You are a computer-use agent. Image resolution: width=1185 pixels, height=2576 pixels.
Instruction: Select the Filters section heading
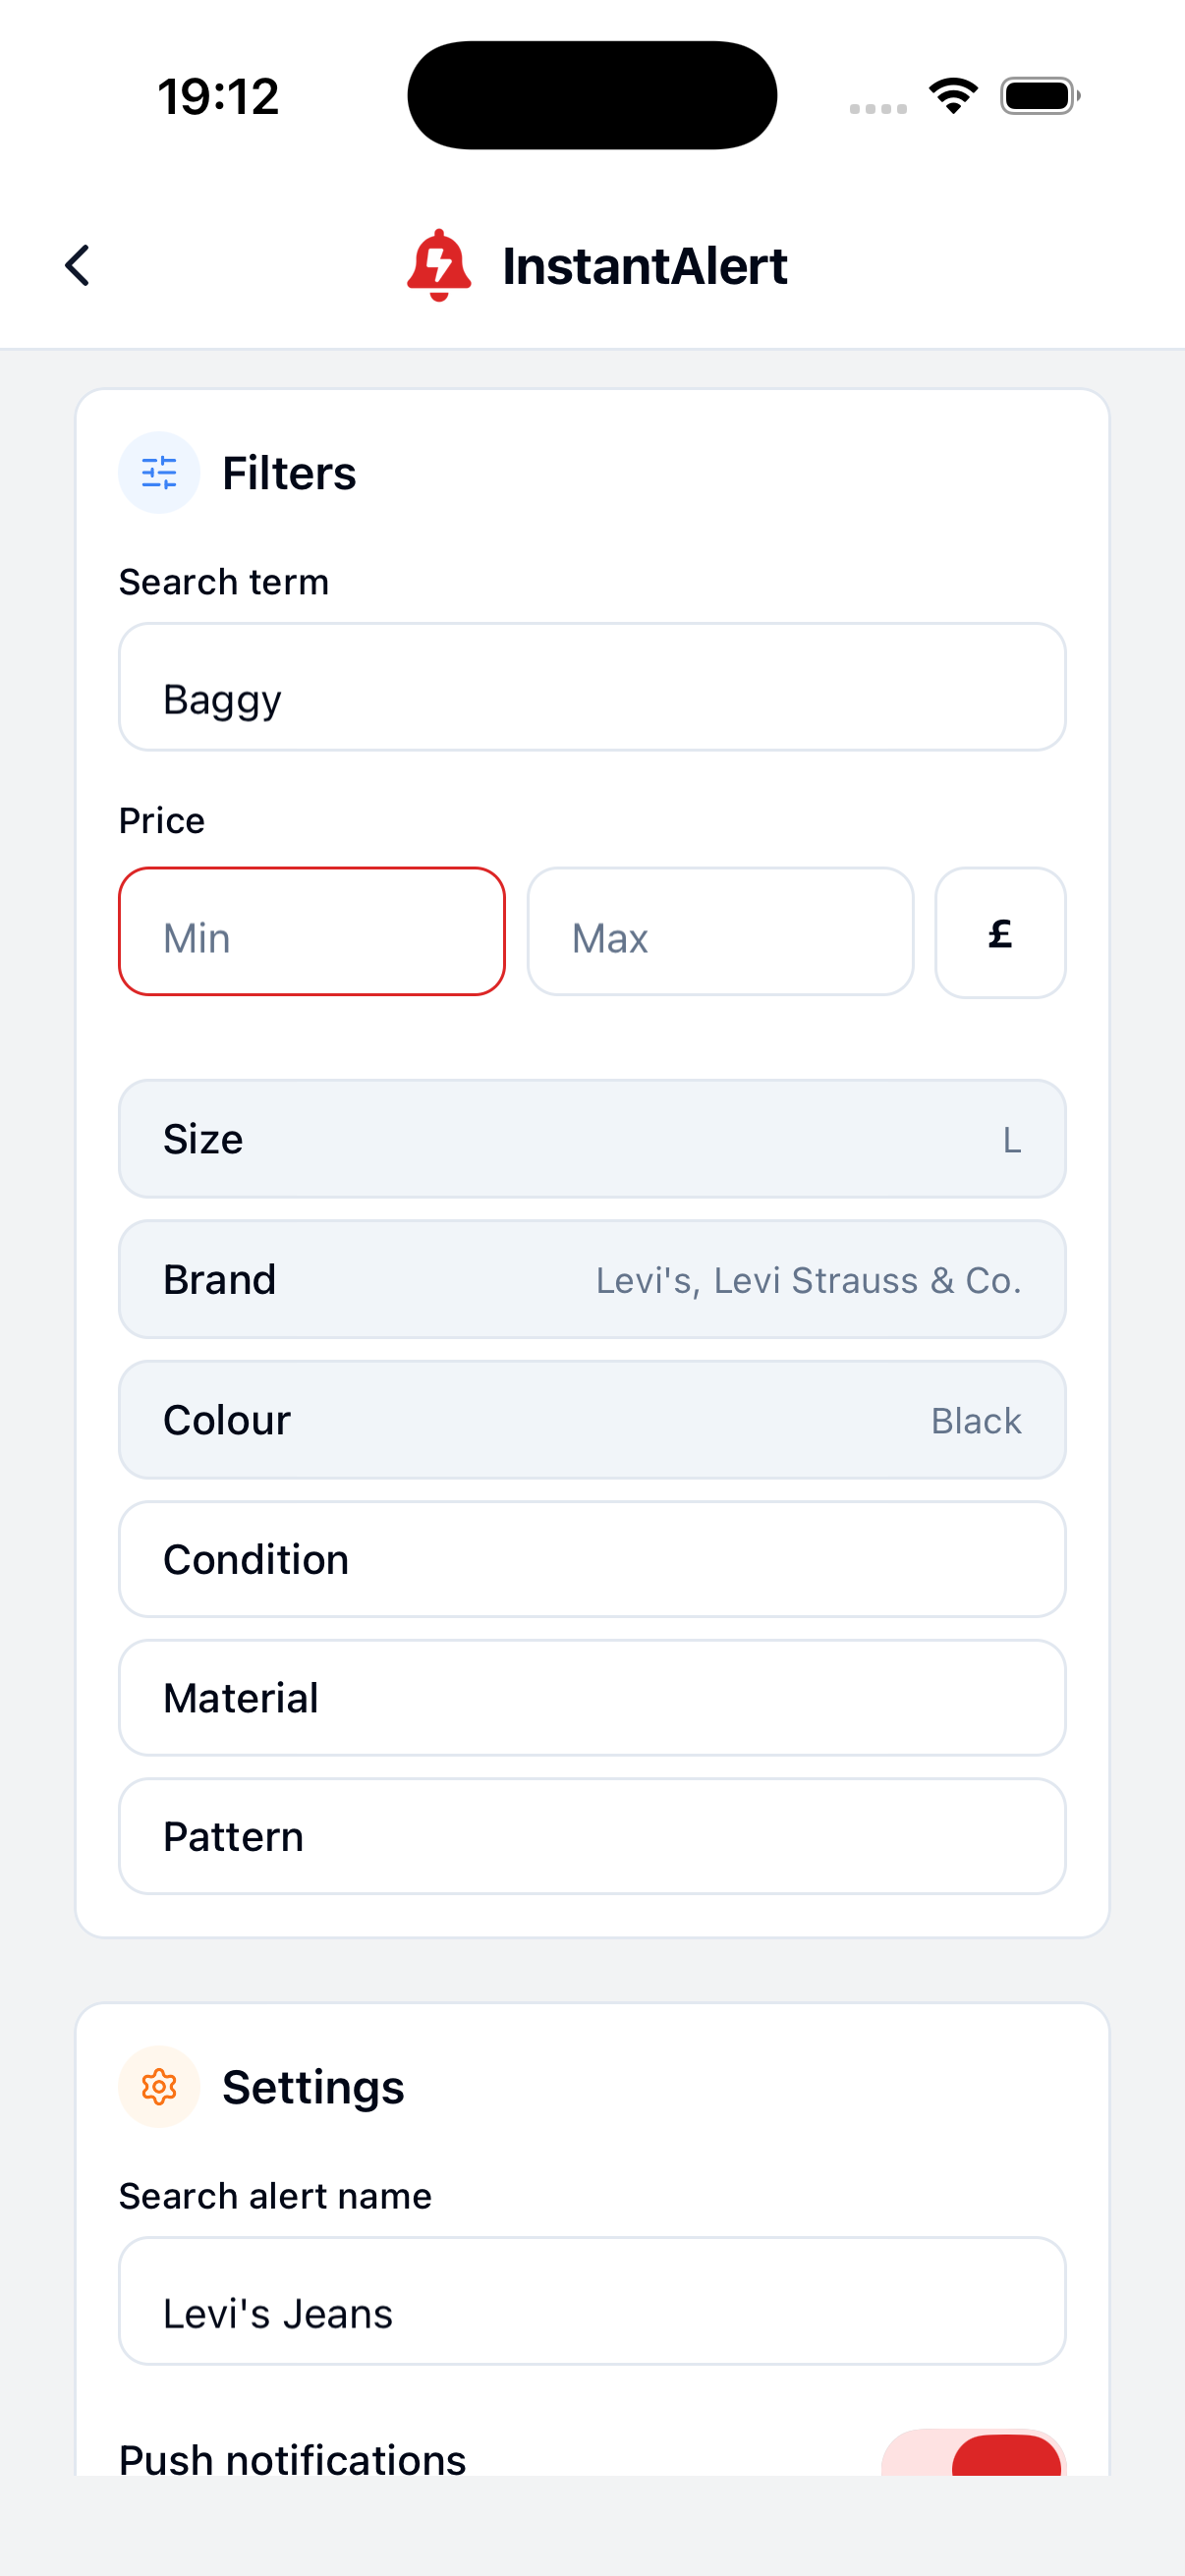click(x=289, y=472)
